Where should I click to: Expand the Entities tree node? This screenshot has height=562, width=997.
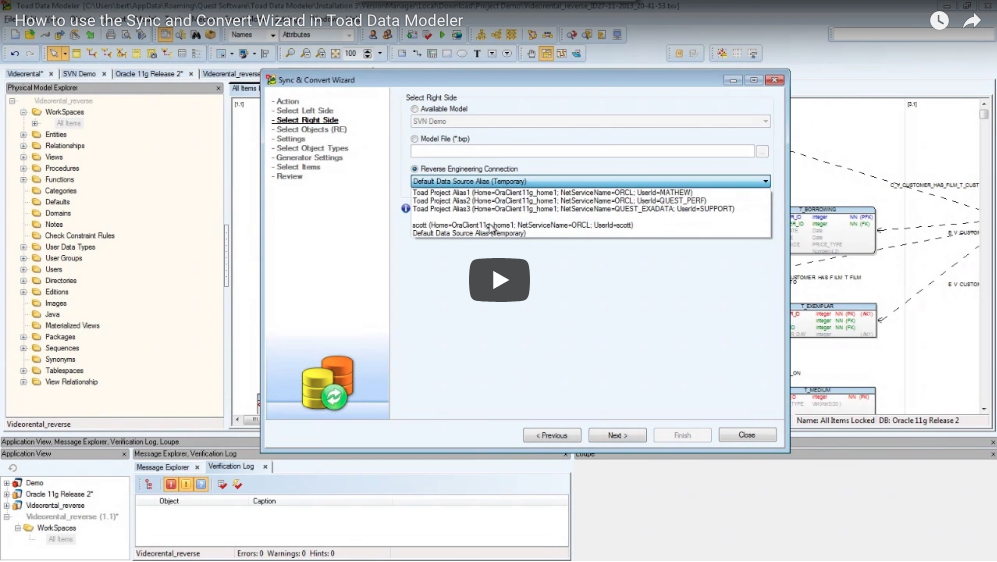[23, 134]
